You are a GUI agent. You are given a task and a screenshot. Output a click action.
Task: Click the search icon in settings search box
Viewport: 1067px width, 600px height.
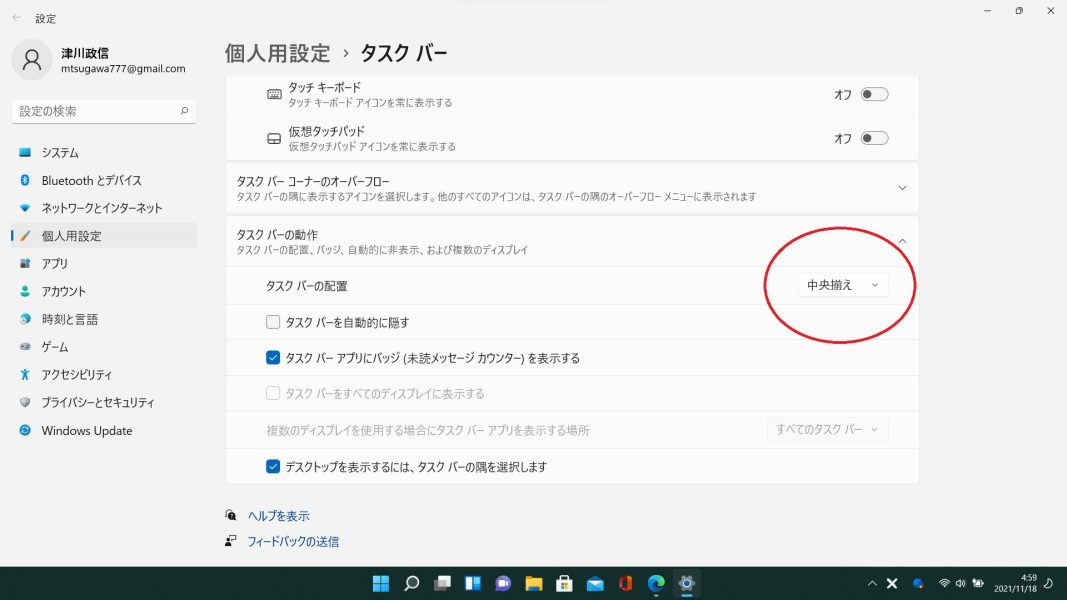pos(184,111)
